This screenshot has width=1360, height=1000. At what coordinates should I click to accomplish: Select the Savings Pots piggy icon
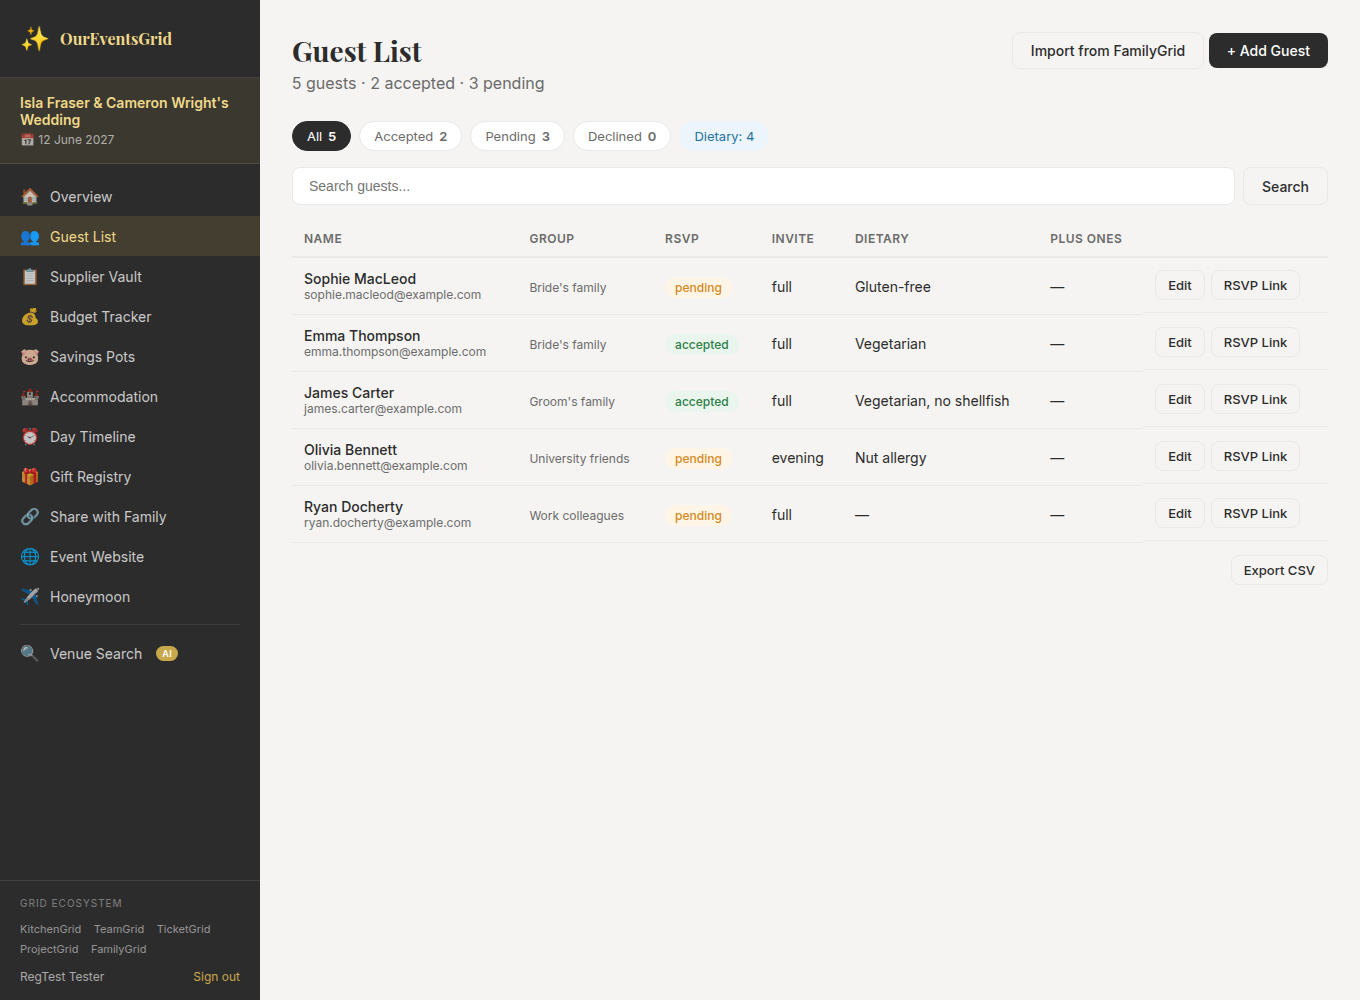coord(30,357)
